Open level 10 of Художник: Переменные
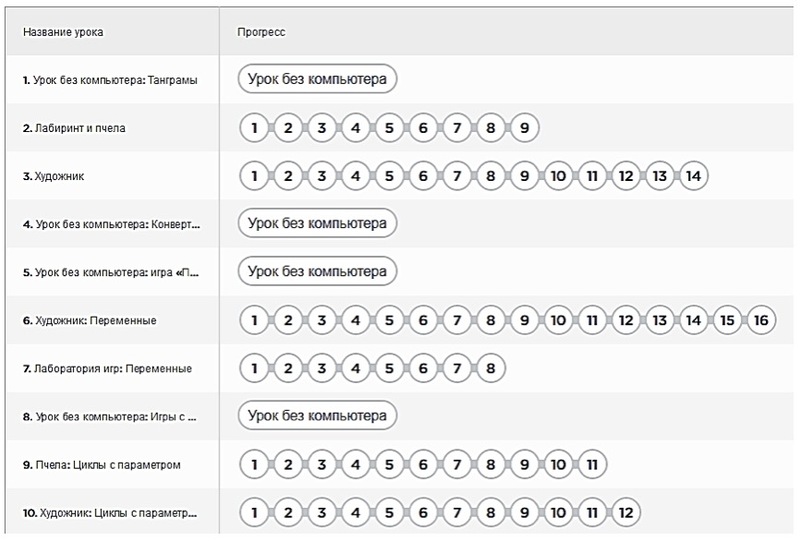 coord(558,320)
